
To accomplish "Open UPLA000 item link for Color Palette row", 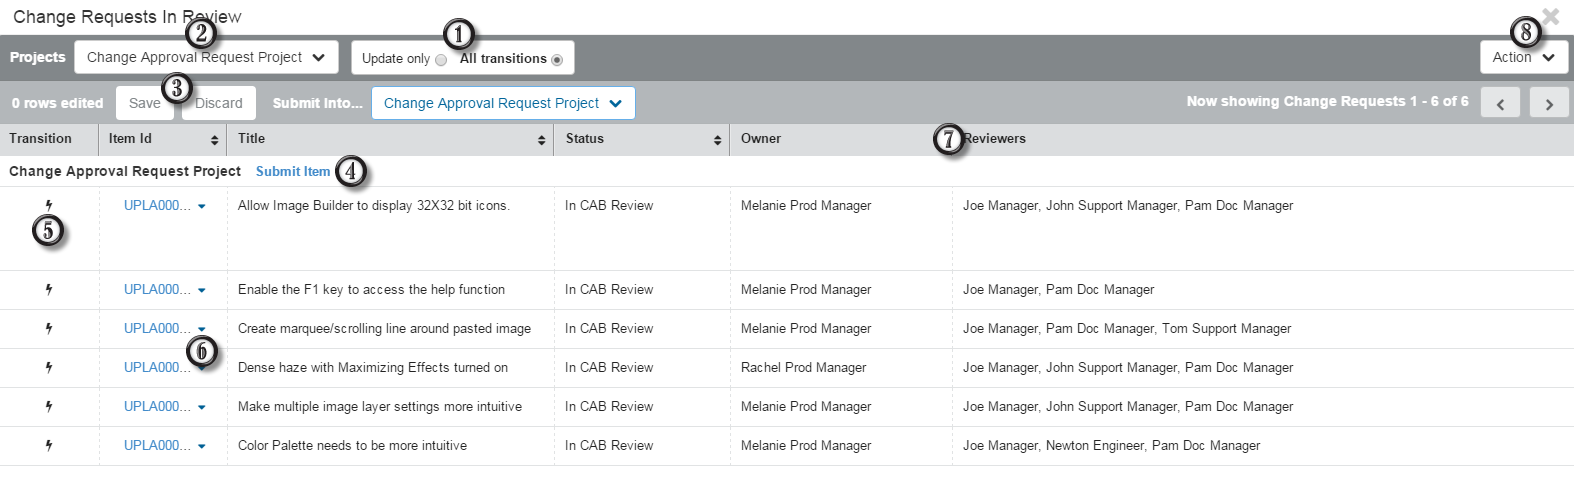I will click(157, 445).
